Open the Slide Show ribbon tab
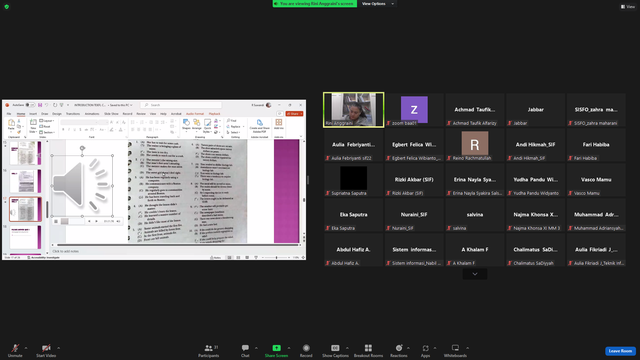The width and height of the screenshot is (640, 360). (x=111, y=114)
